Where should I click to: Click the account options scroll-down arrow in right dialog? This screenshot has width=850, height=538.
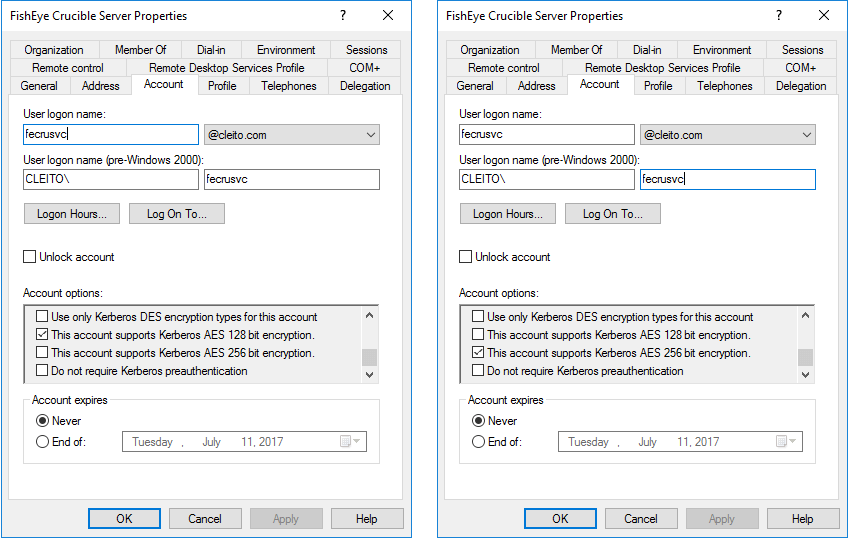[806, 375]
